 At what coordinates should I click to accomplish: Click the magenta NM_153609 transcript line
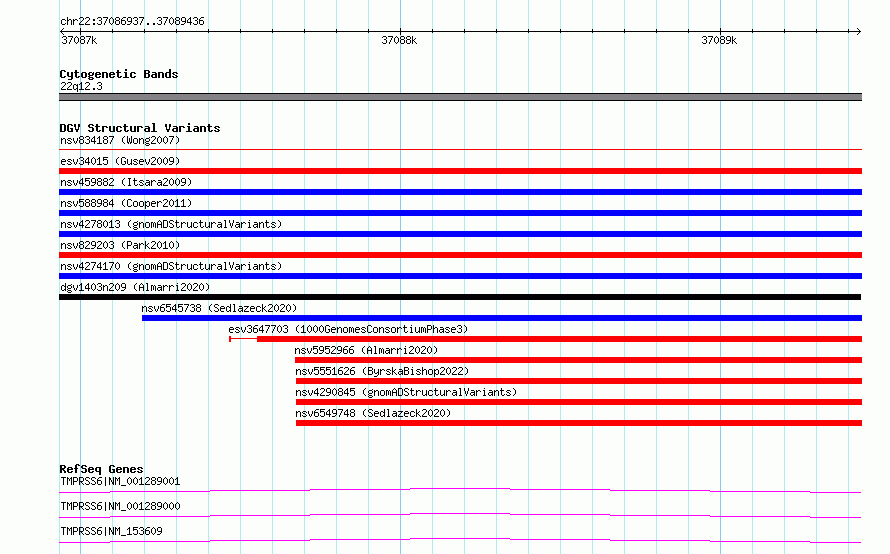(460, 540)
